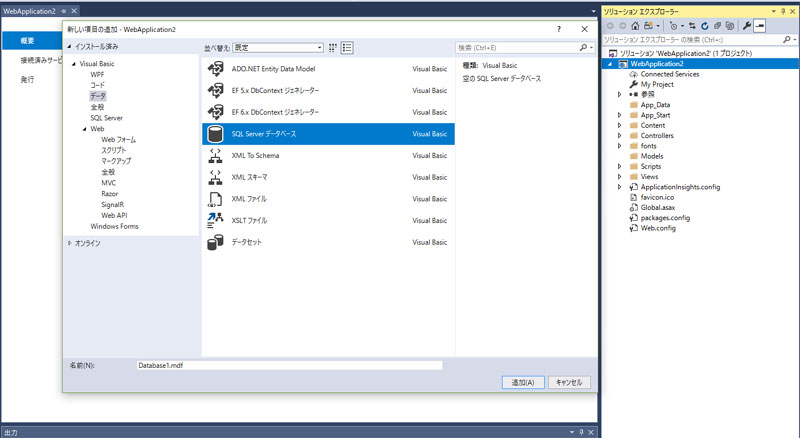Click Home icon in Solution Explorer toolbar
The width and height of the screenshot is (800, 438).
[x=635, y=26]
